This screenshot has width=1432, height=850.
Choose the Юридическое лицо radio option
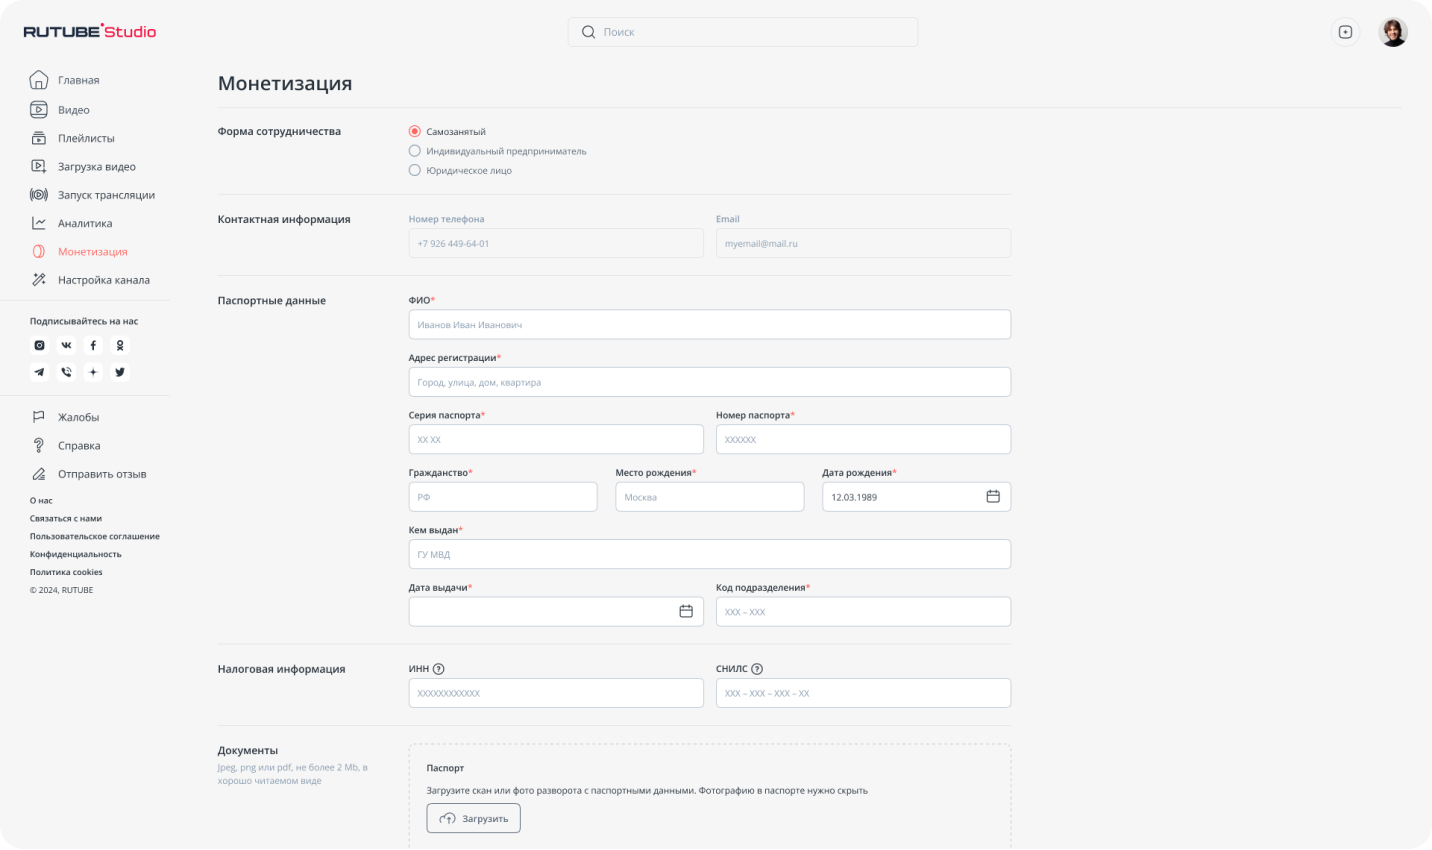(415, 170)
